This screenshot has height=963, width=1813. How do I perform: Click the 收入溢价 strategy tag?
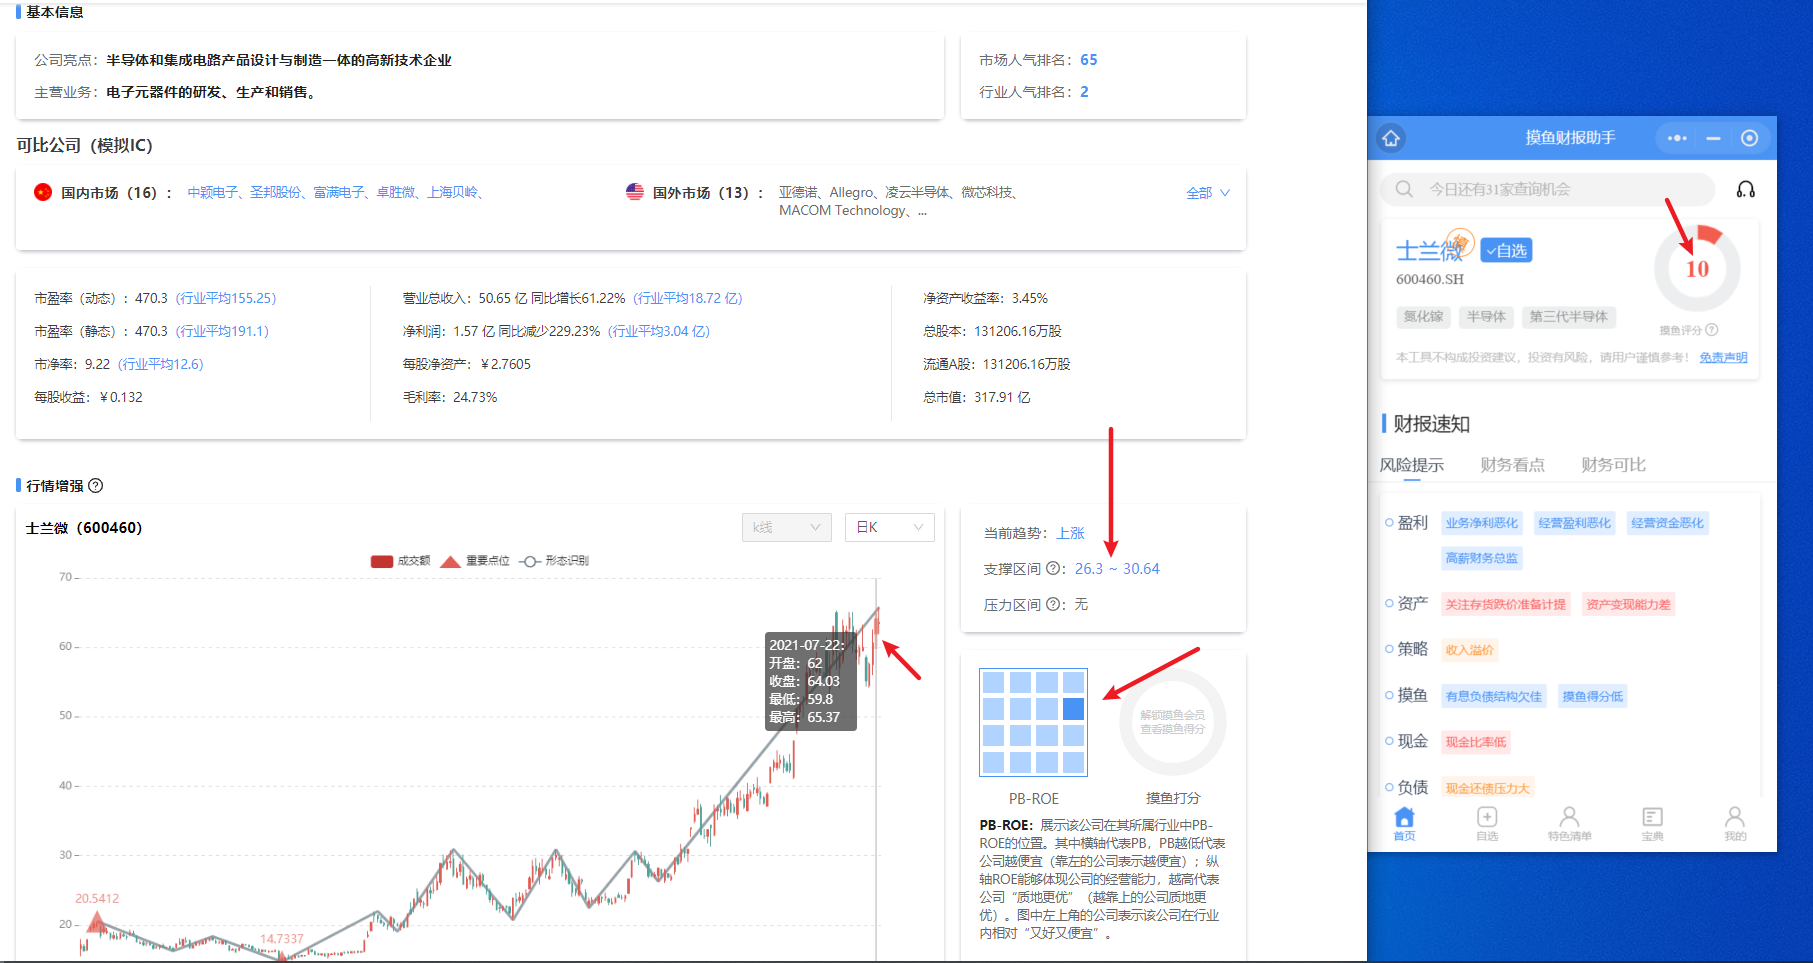[x=1469, y=650]
